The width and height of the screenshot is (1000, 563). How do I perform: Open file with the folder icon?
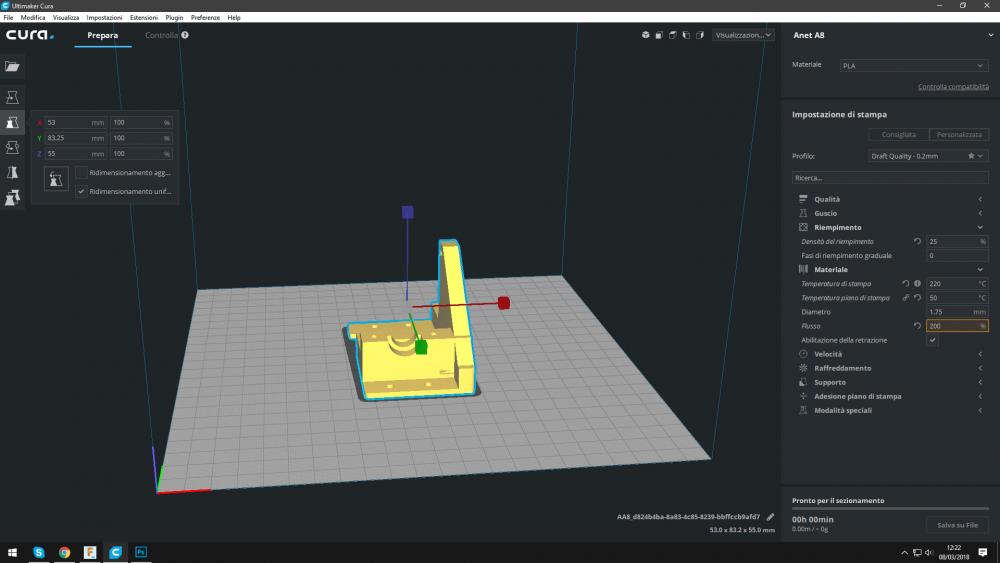pos(12,66)
